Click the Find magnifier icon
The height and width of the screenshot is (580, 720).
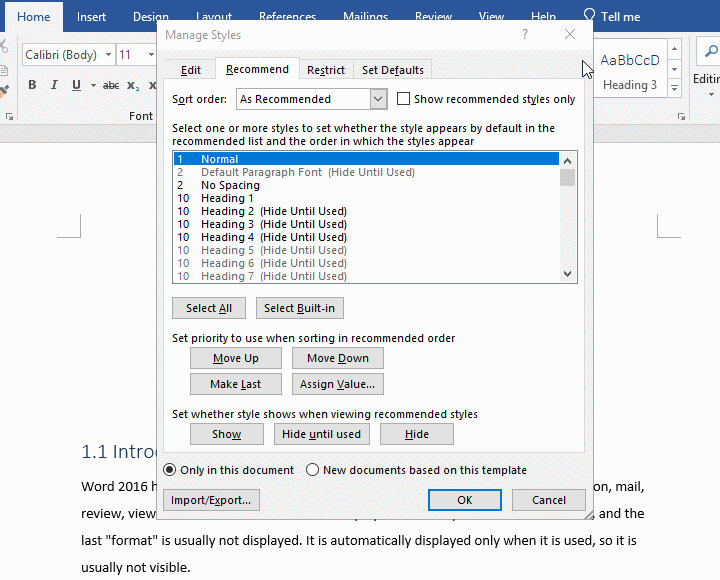[x=711, y=51]
